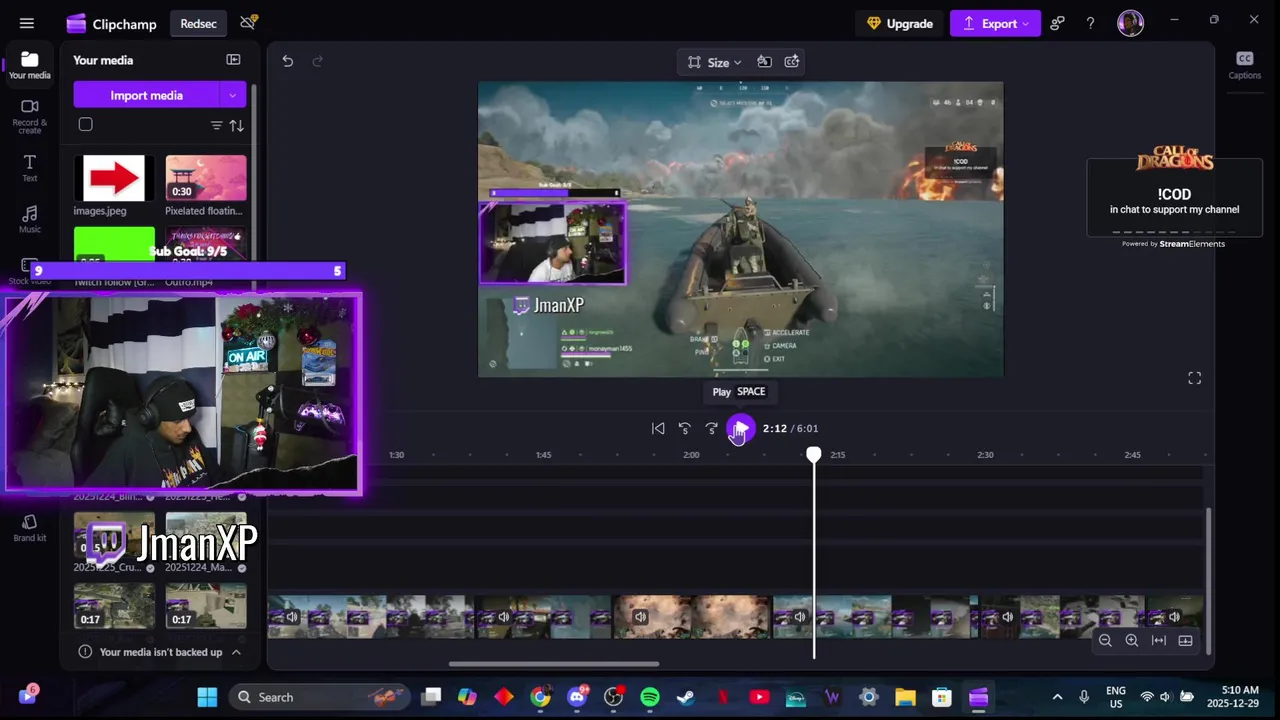Click the Your media isn't backed up notice
1280x720 pixels.
(x=160, y=652)
